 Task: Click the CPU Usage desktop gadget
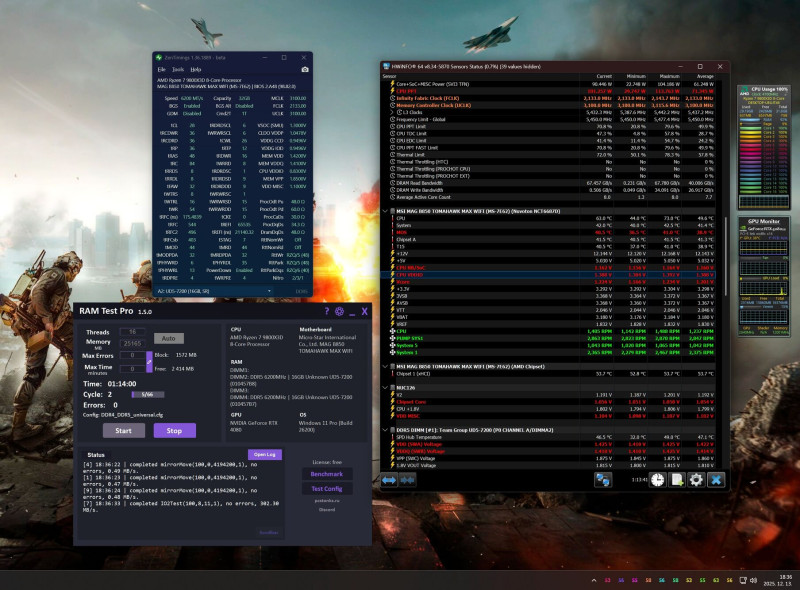764,147
